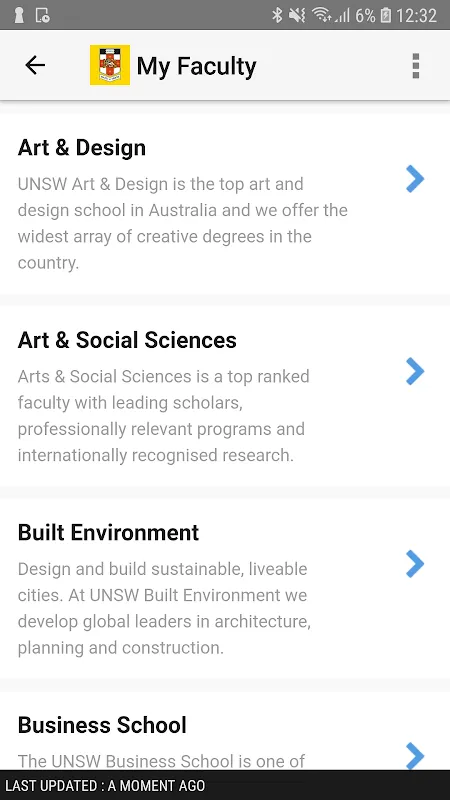Choose the Built Environment heading
Viewport: 450px width, 800px height.
point(108,532)
